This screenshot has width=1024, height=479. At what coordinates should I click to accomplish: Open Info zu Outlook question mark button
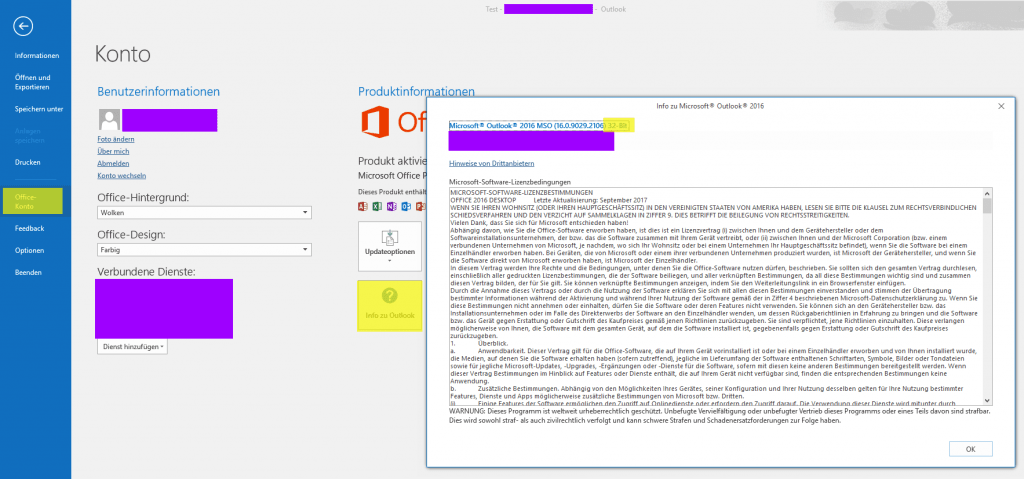pyautogui.click(x=390, y=305)
